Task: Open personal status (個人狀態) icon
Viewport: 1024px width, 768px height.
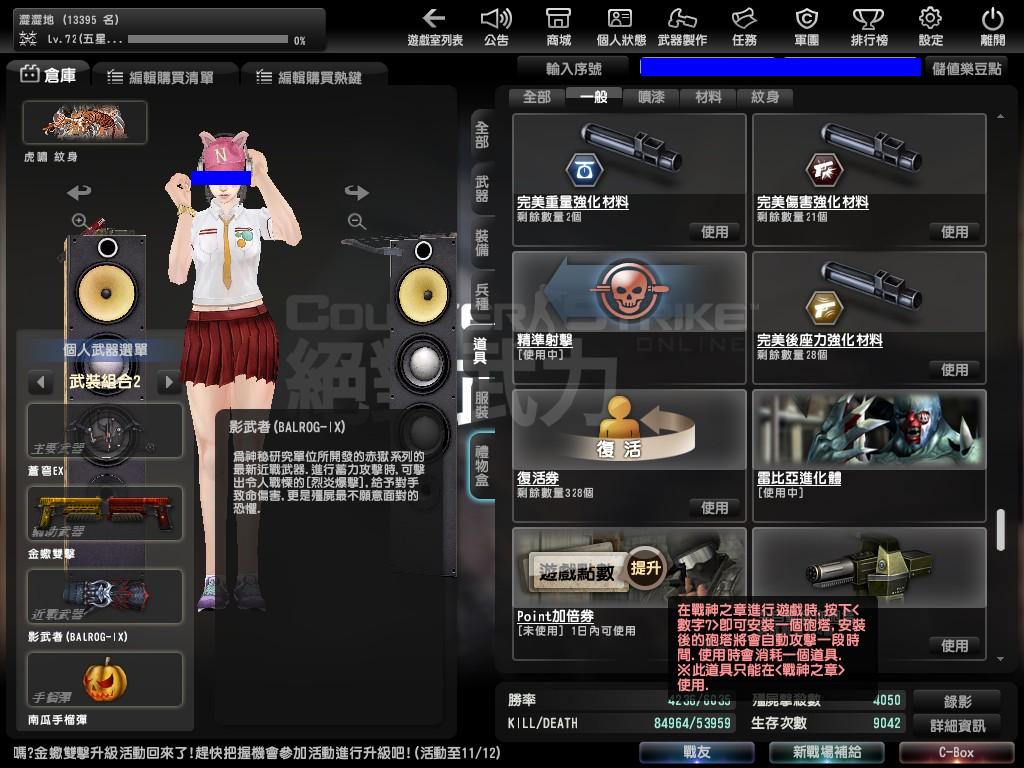Action: [620, 27]
